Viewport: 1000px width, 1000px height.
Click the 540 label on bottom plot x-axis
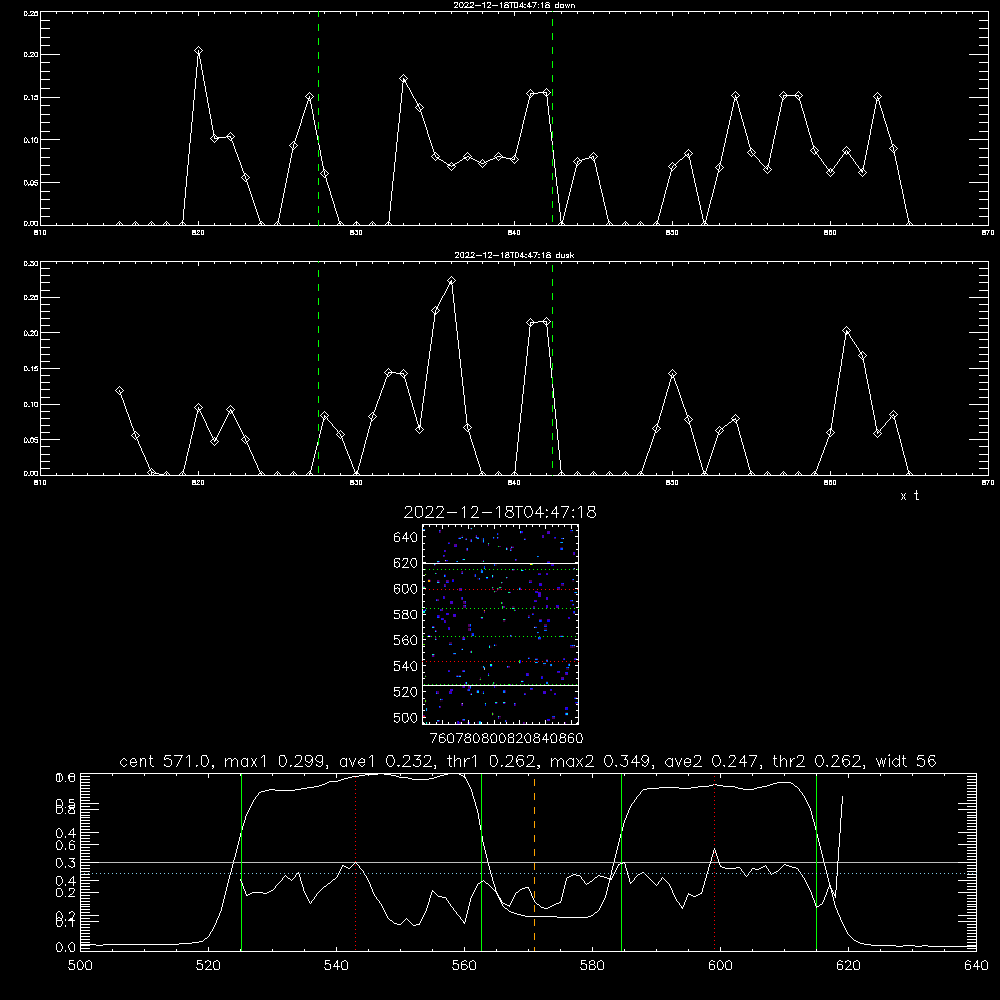click(x=336, y=966)
